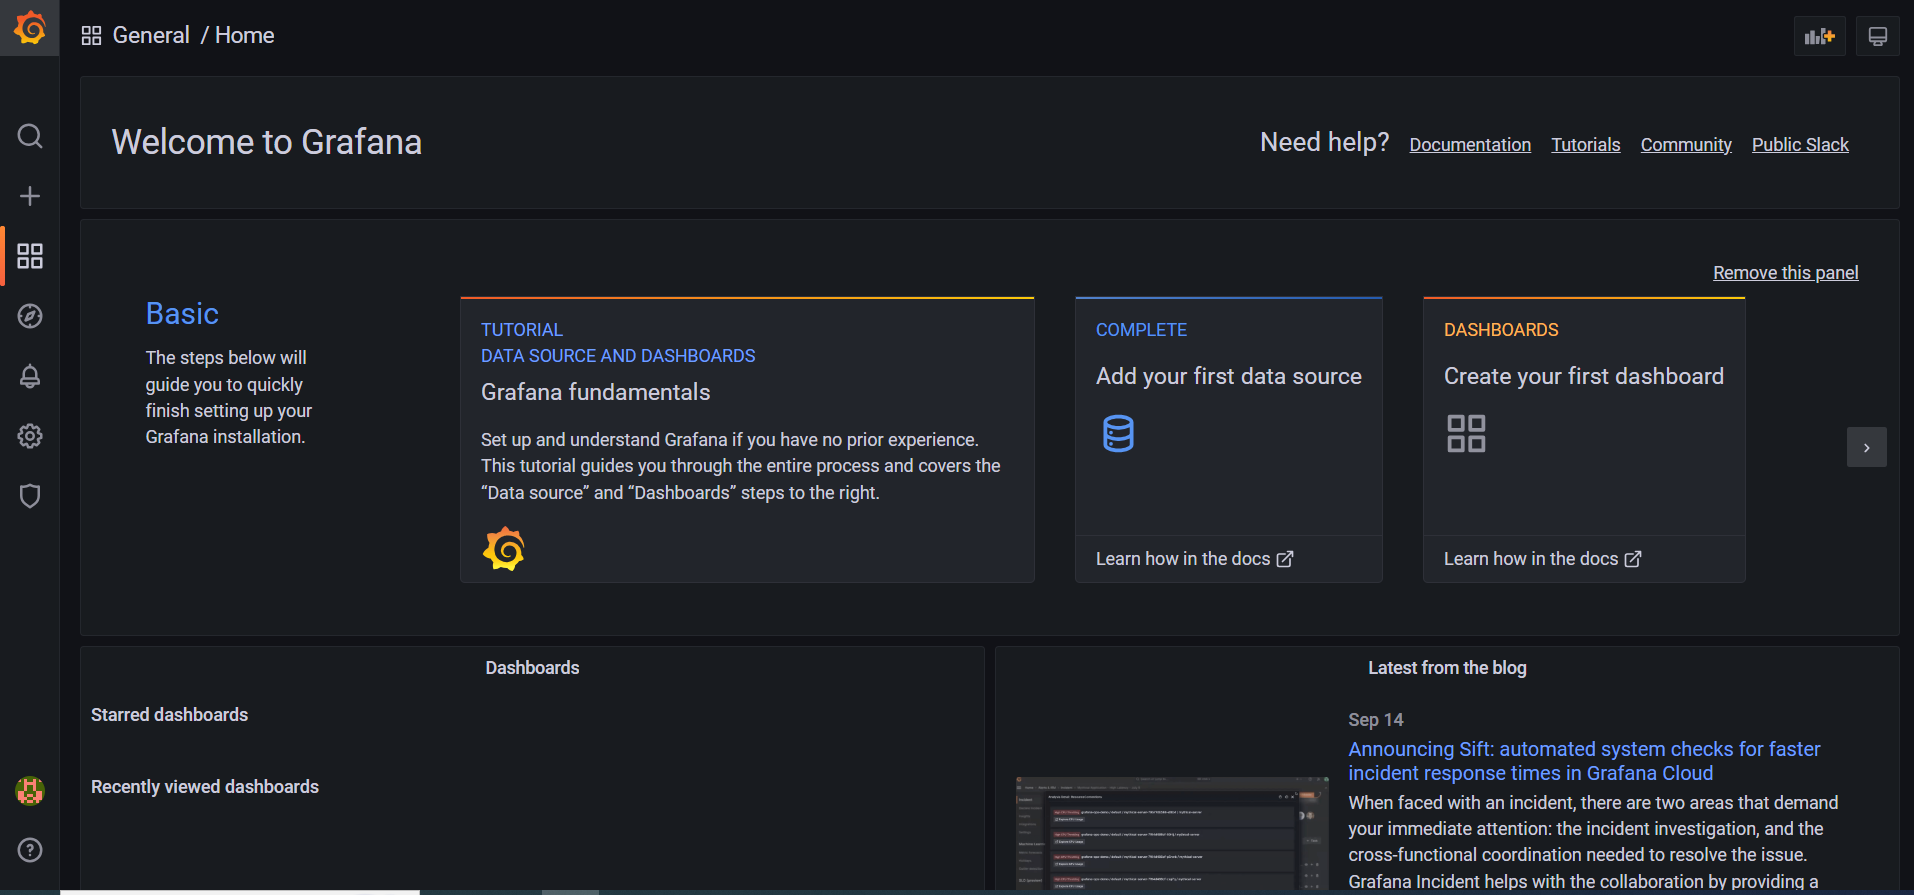
Task: Click Home in the breadcrumb
Action: click(x=245, y=36)
